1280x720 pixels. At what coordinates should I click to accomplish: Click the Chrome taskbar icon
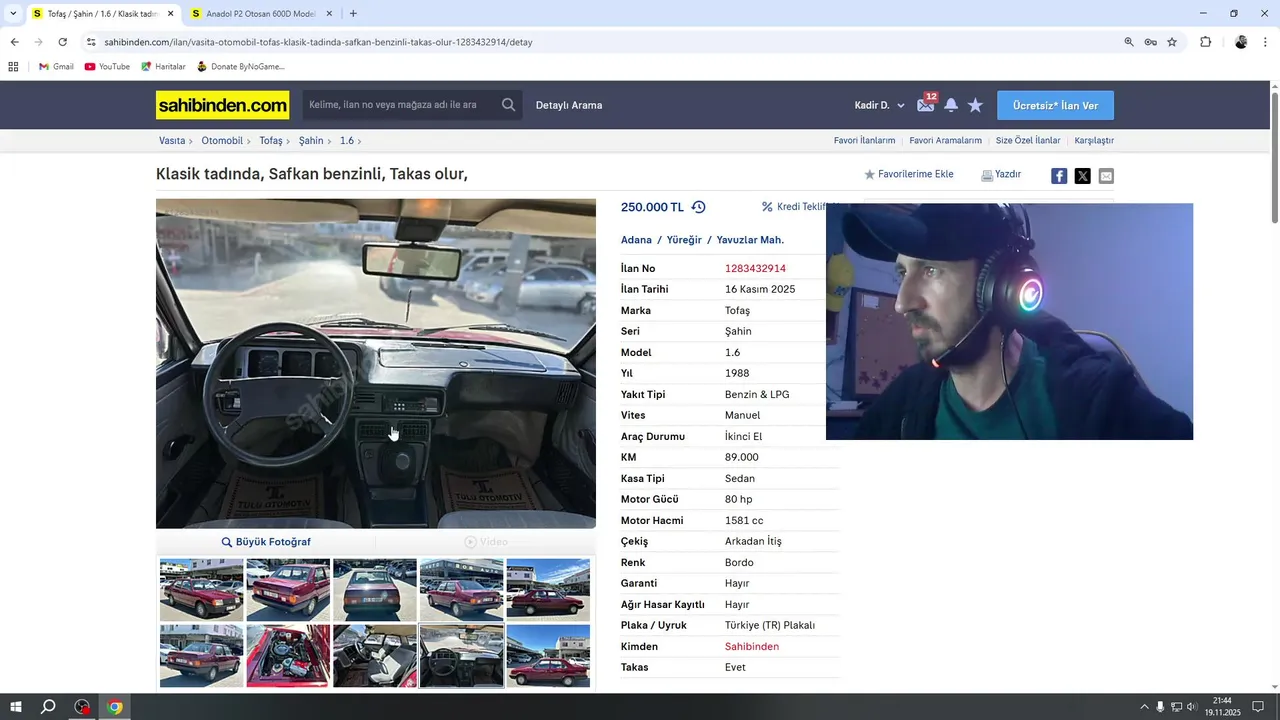coord(115,707)
